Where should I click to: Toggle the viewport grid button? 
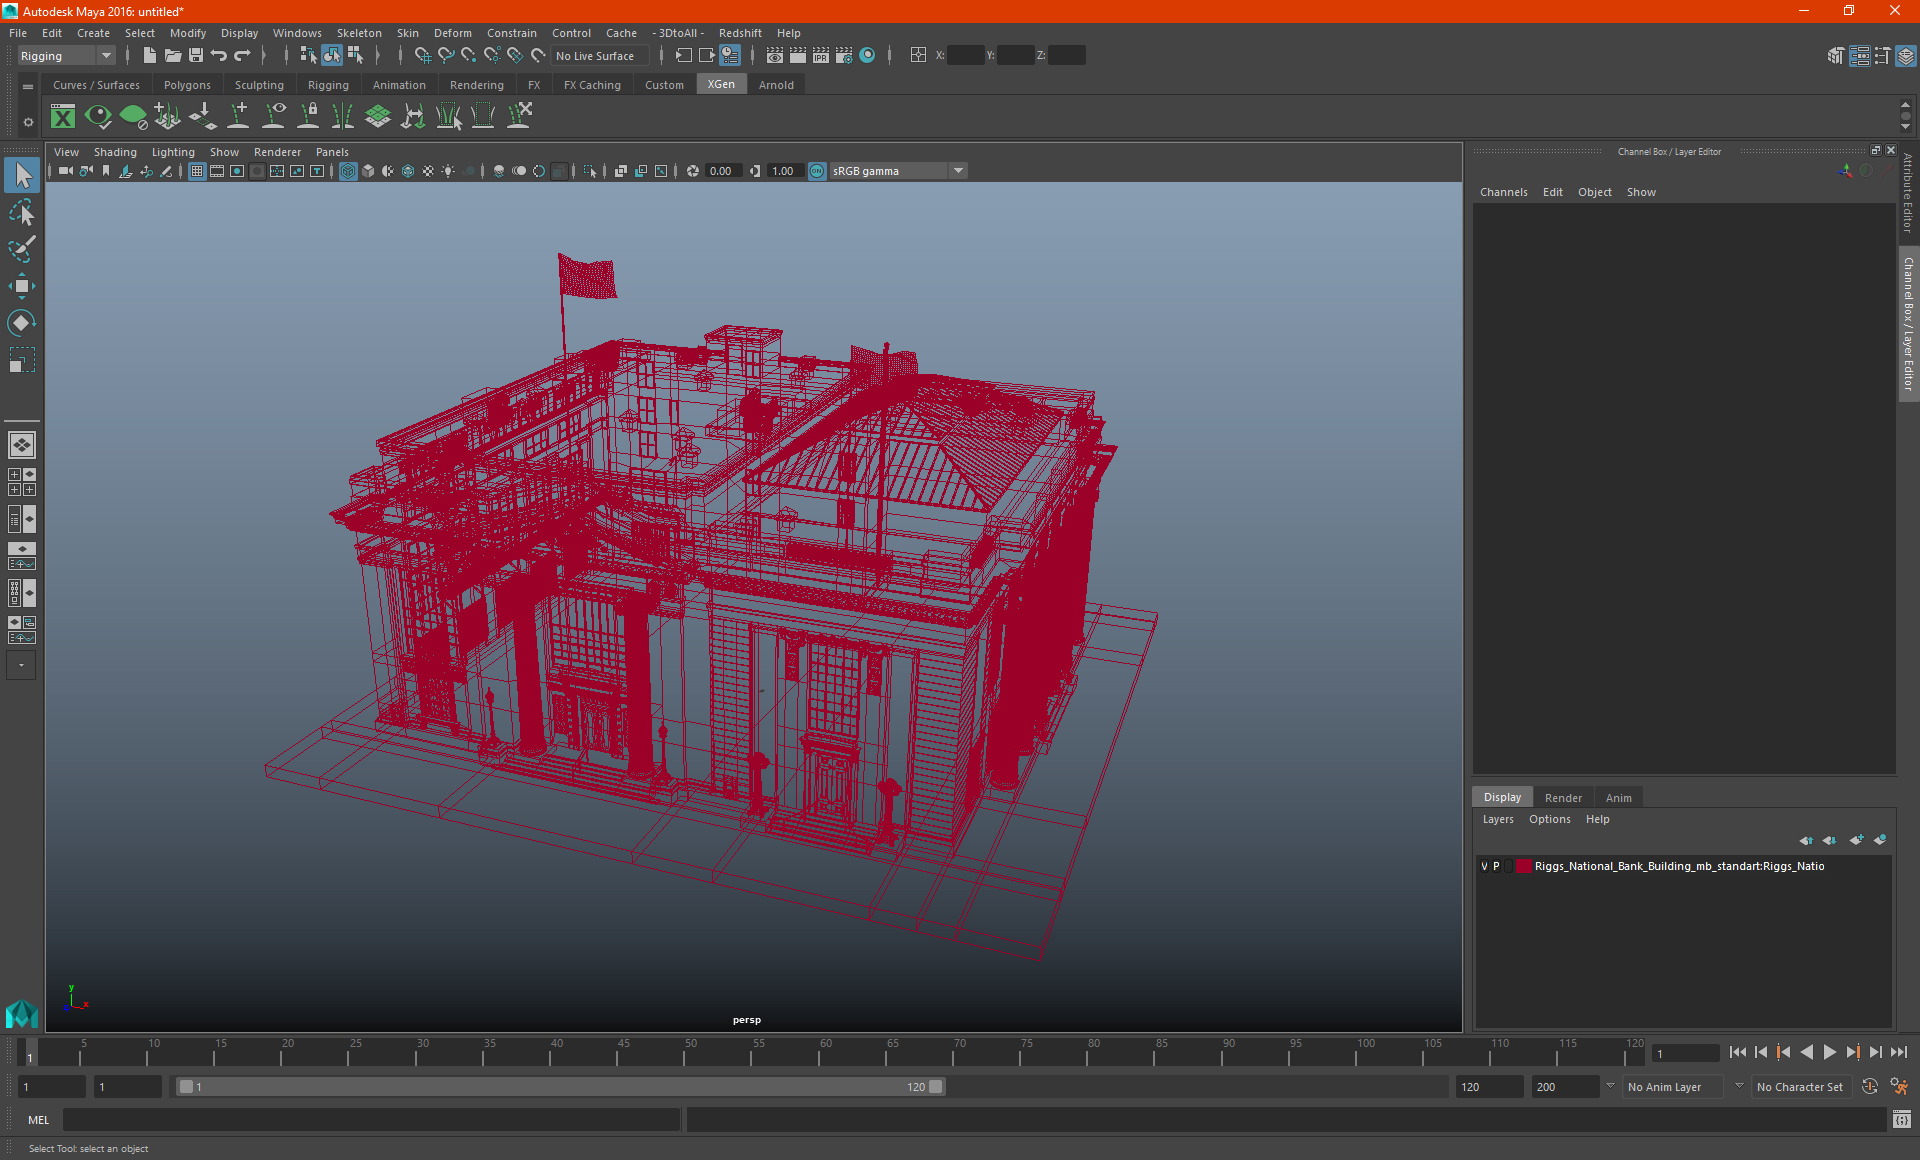[x=197, y=171]
